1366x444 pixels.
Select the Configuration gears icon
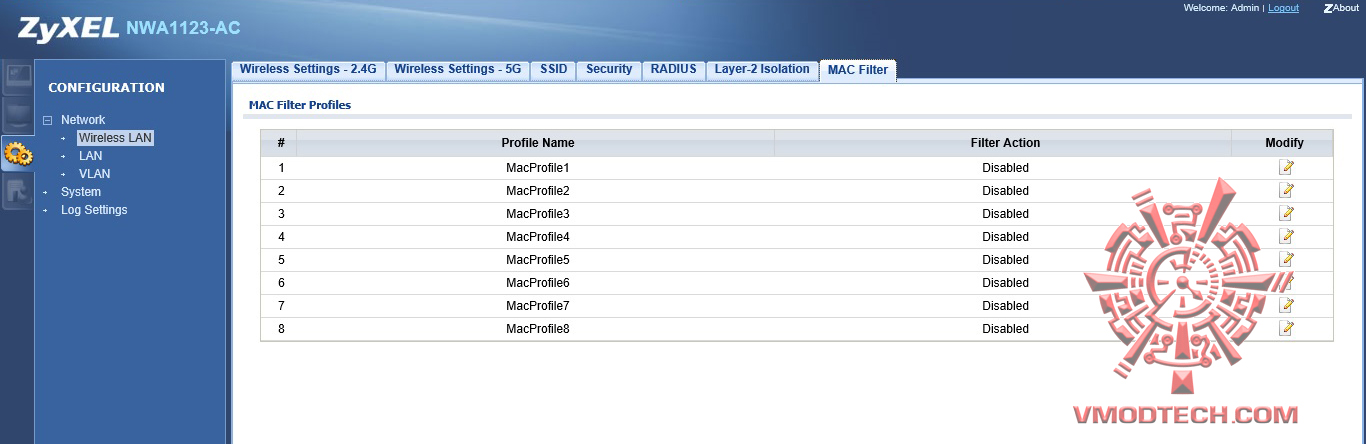tap(17, 153)
